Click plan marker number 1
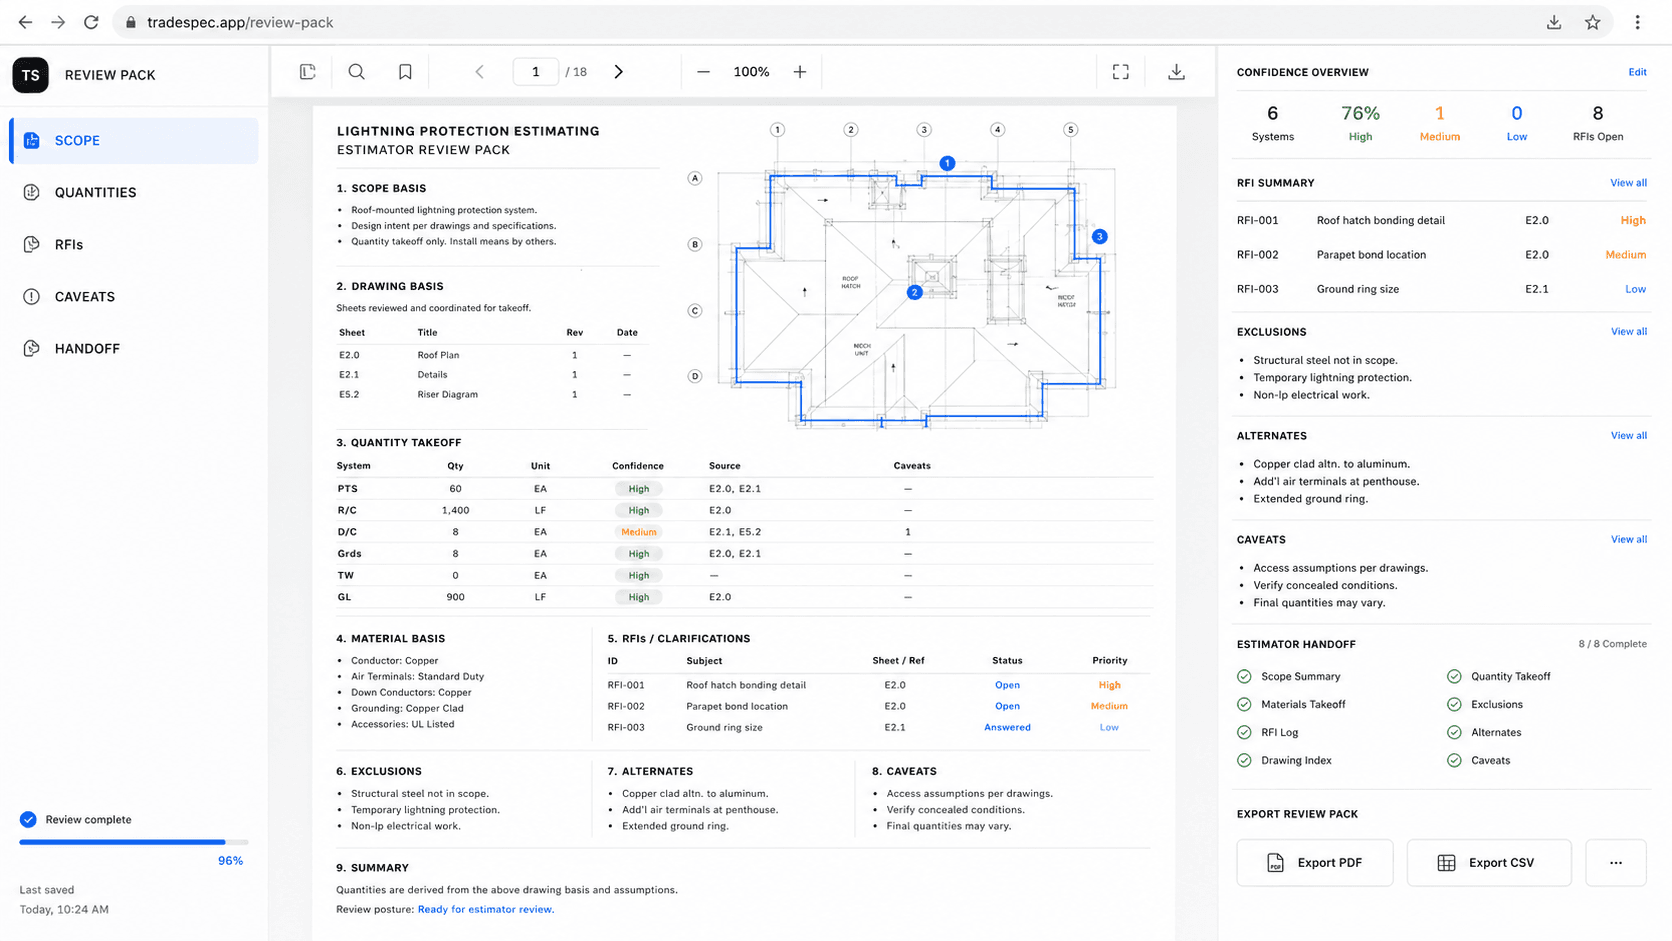Image resolution: width=1672 pixels, height=941 pixels. point(947,163)
